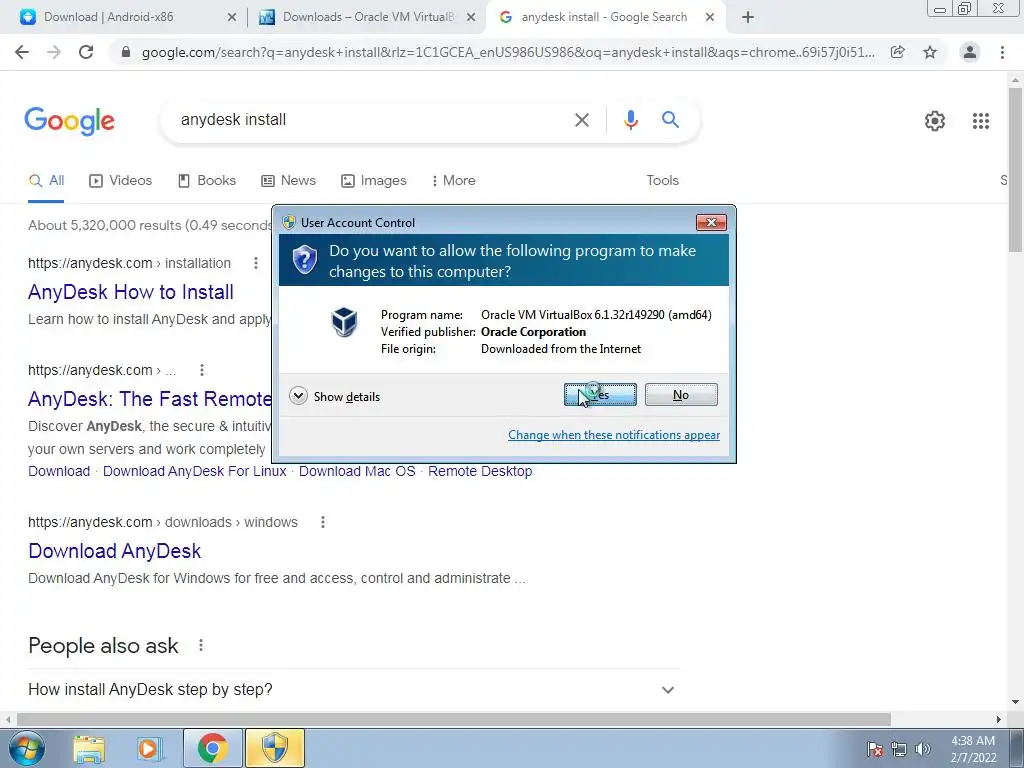Switch to Downloads – Oracle VM VirtualBox tab
The width and height of the screenshot is (1024, 768).
pos(368,17)
